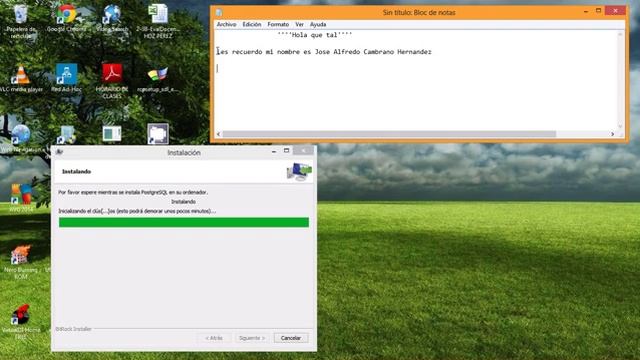Screen dimensions: 640x360
Task: Click the "Hola que tal" line in Notepad
Action: click(x=315, y=35)
